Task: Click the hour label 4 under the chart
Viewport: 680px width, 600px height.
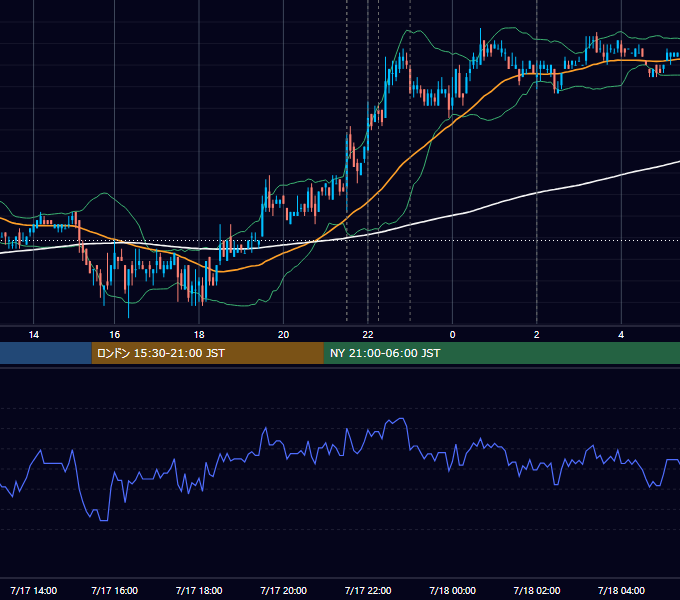Action: coord(621,335)
